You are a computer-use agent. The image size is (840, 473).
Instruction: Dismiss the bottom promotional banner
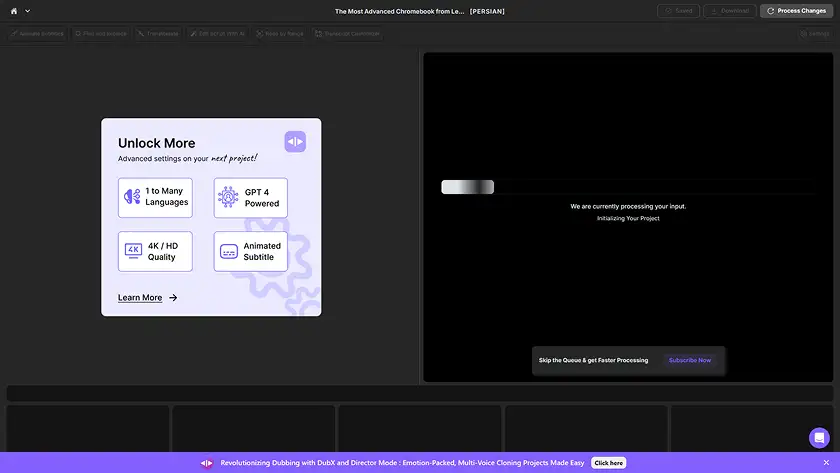pyautogui.click(x=826, y=463)
